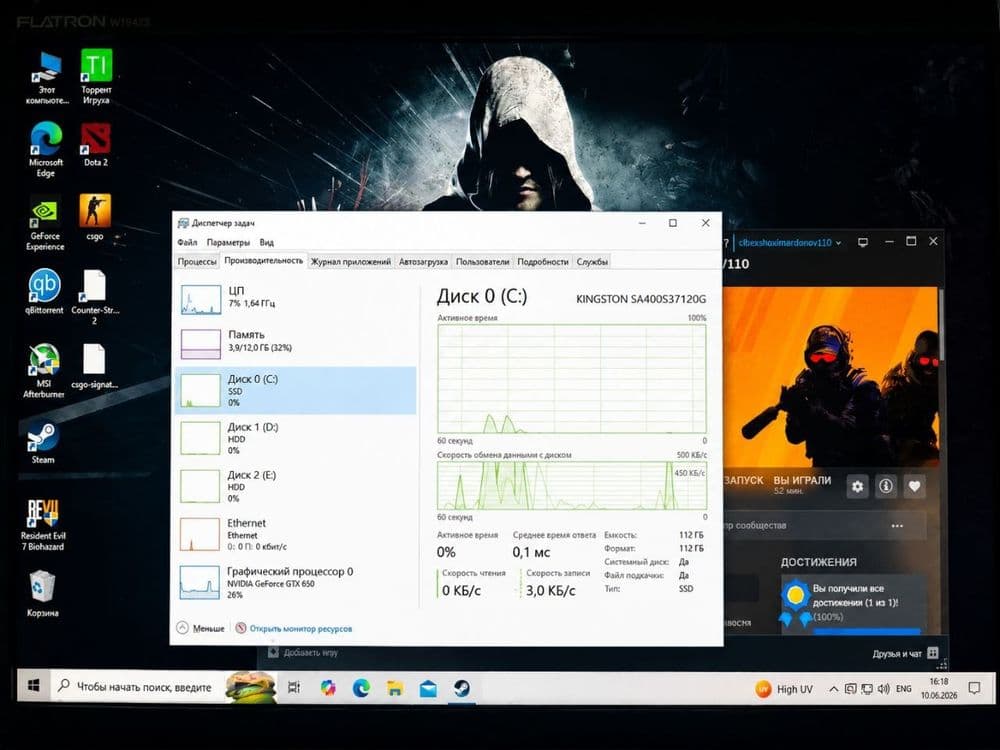Select the Counter-Str... 2 file icon
The height and width of the screenshot is (750, 1000).
(x=94, y=297)
